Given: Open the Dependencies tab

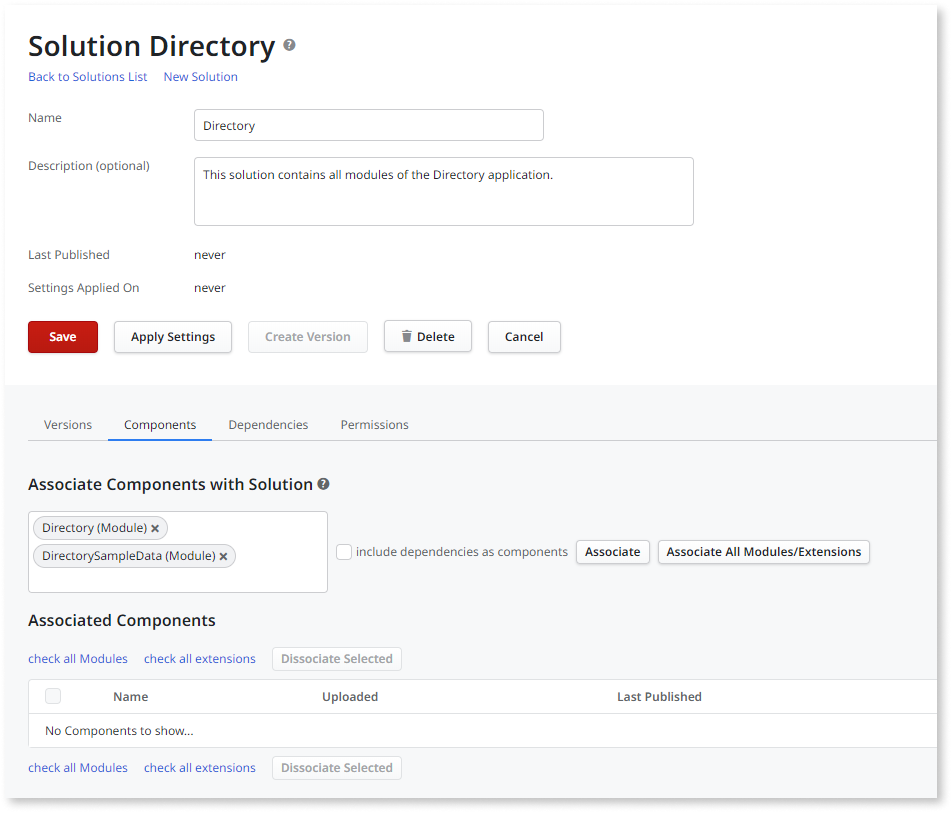Looking at the screenshot, I should [x=268, y=424].
